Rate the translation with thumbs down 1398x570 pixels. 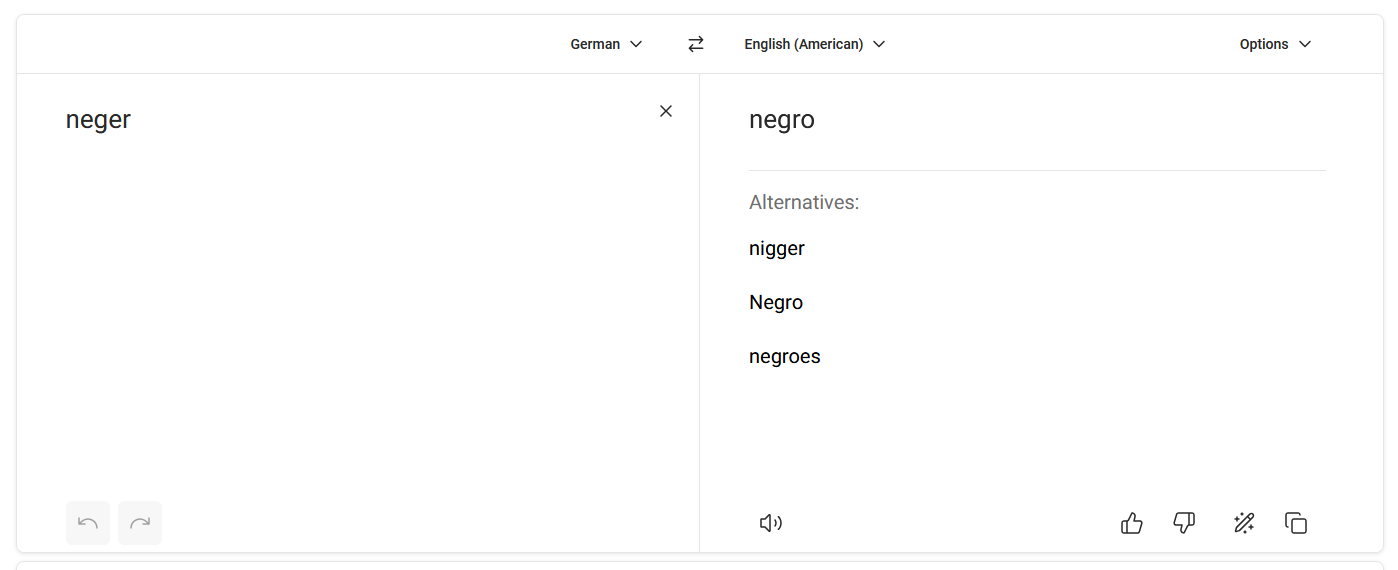point(1184,523)
